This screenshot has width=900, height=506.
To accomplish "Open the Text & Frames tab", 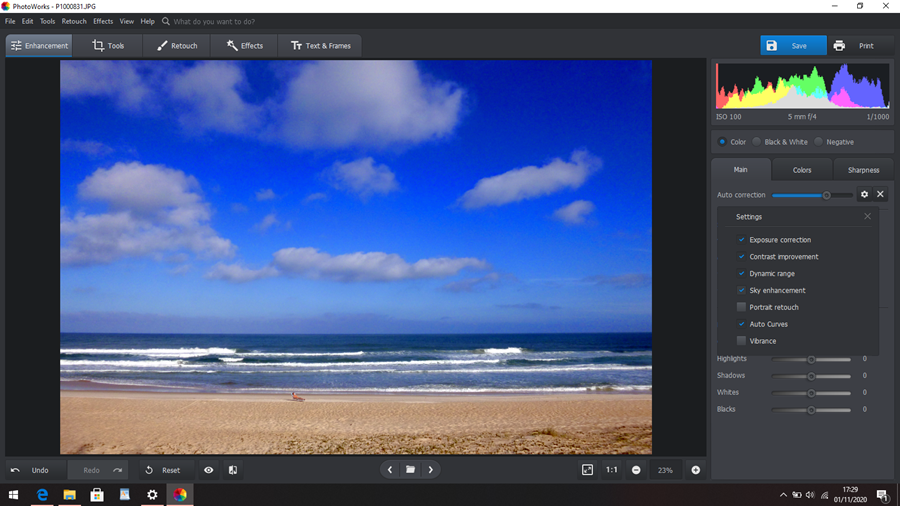I will (x=320, y=45).
